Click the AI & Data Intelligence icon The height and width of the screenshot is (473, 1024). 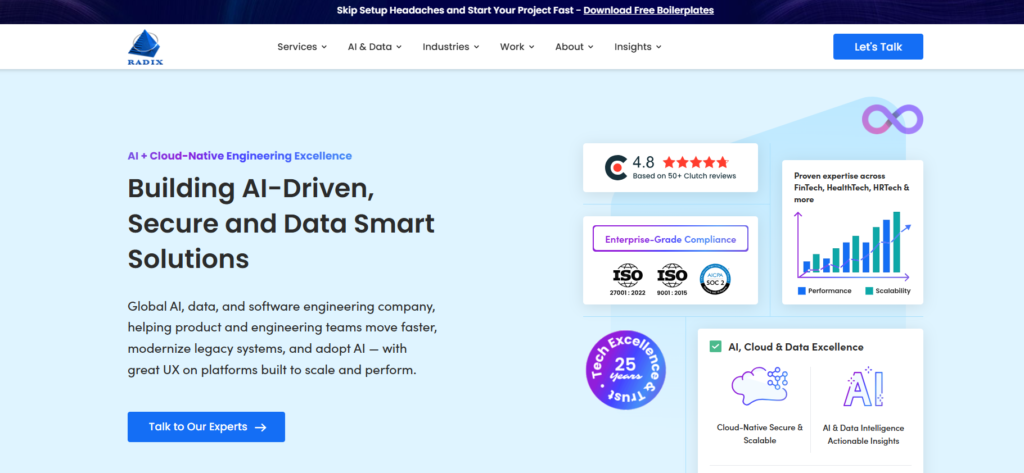863,386
